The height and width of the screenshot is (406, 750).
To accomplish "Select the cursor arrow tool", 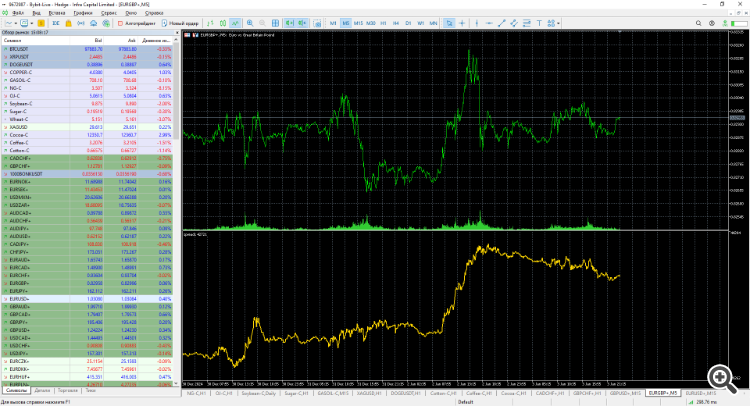I will pos(449,23).
